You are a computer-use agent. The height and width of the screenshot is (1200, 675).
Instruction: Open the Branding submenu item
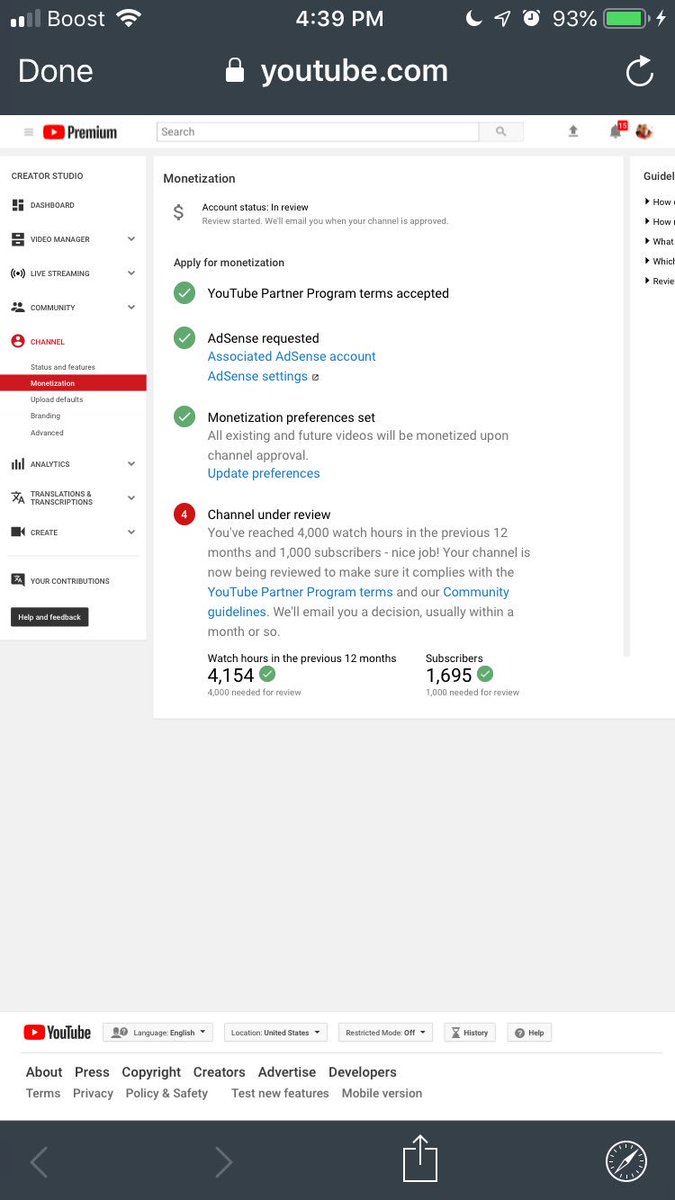tap(45, 415)
